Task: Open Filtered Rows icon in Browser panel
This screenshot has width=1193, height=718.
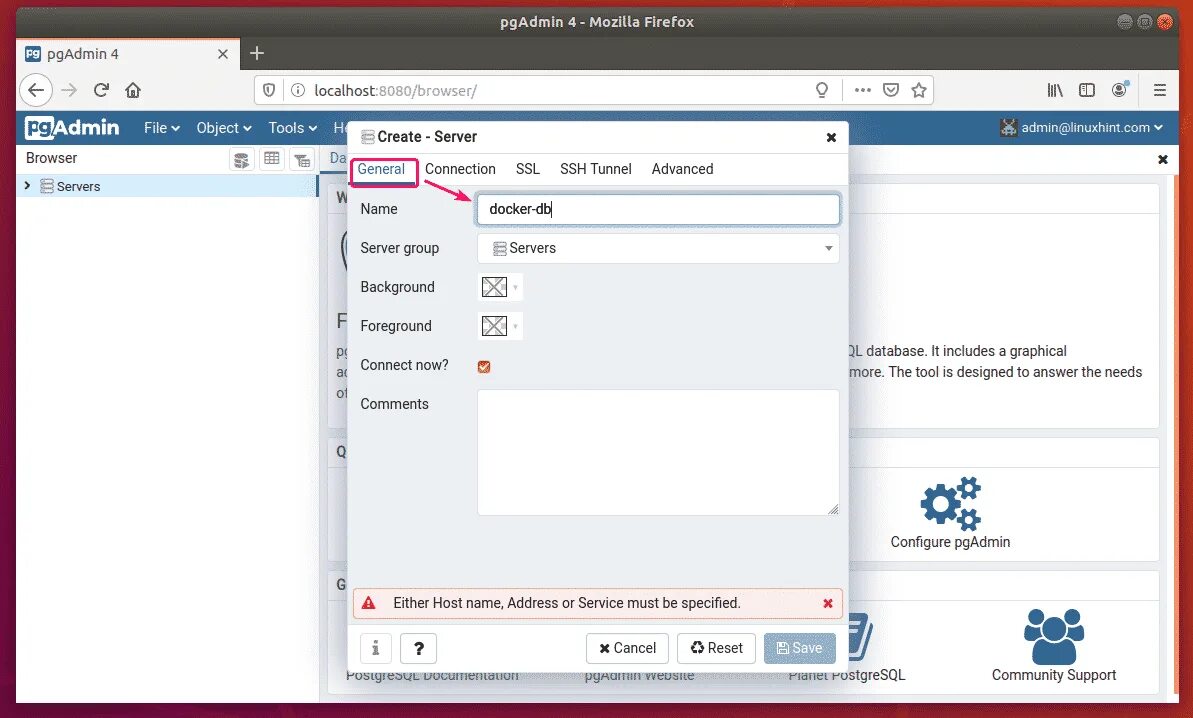Action: (x=302, y=159)
